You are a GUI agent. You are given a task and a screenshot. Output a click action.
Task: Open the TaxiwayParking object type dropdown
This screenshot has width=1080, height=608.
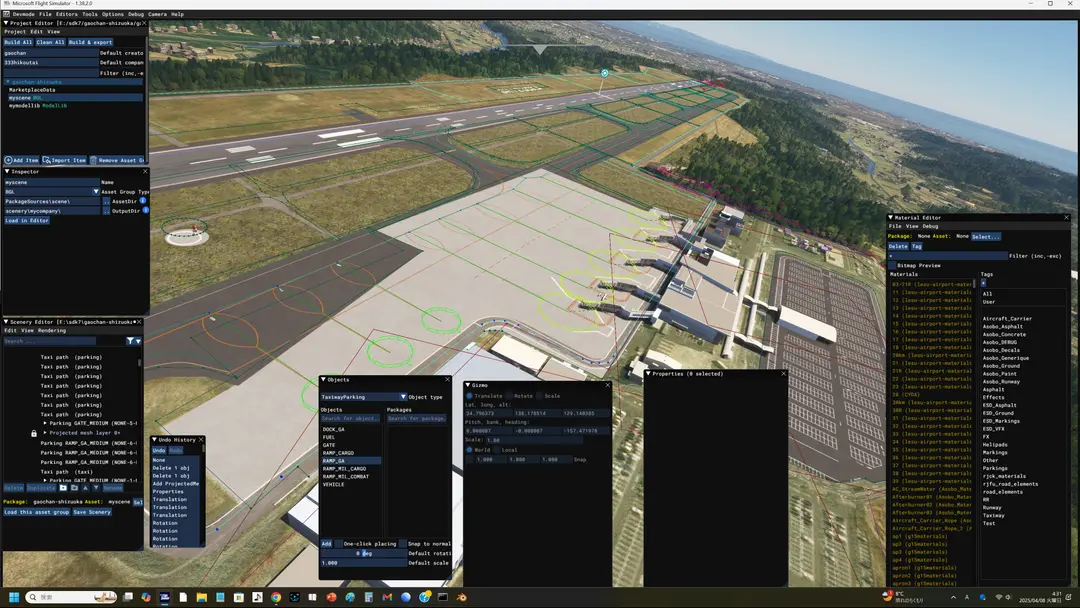(x=403, y=397)
